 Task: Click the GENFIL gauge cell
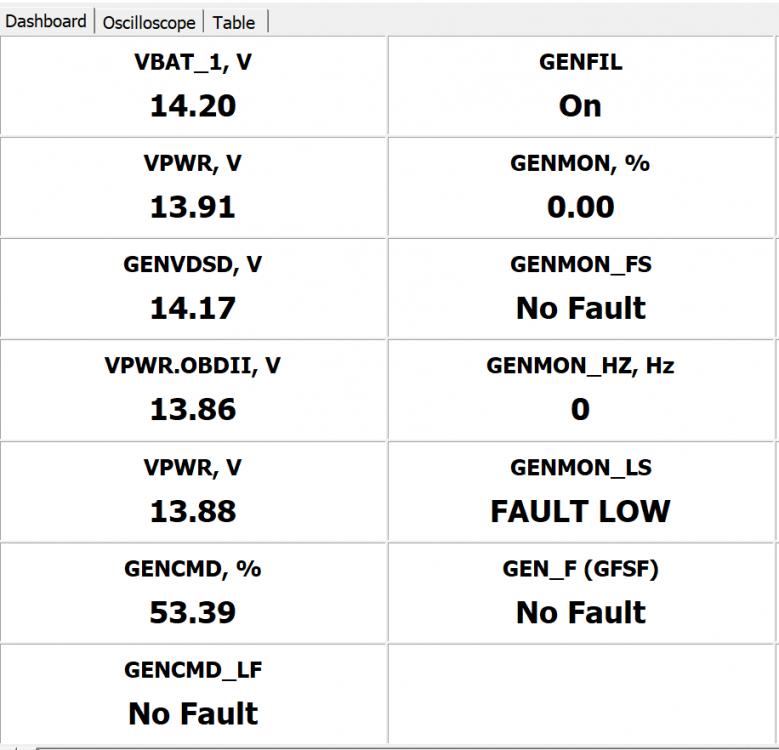pyautogui.click(x=581, y=86)
